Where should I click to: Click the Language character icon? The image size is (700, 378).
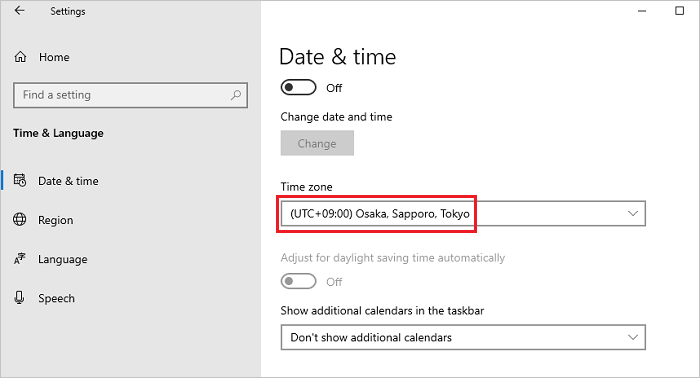[x=20, y=259]
